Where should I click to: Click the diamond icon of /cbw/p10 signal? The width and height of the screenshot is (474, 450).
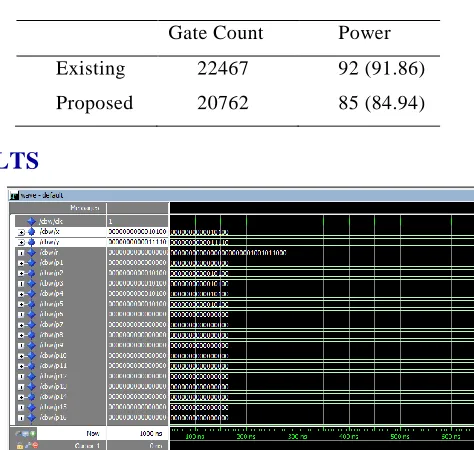31,356
